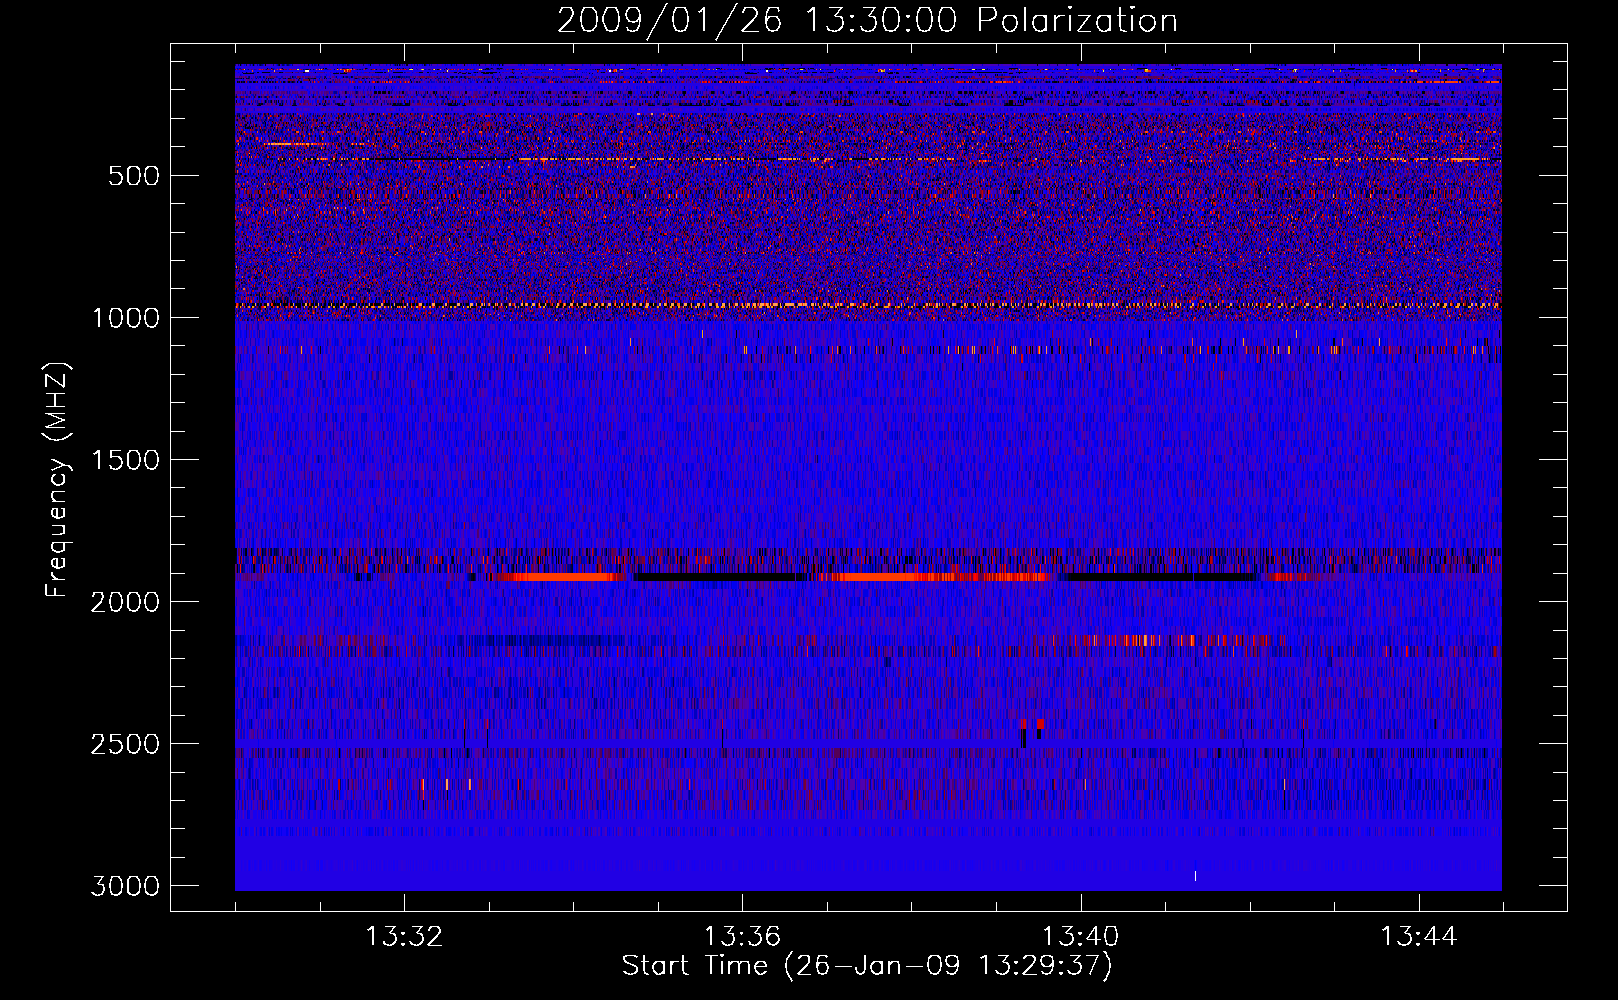Click the 13:40 time tick label
Image resolution: width=1618 pixels, height=1000 pixels.
pos(1080,937)
